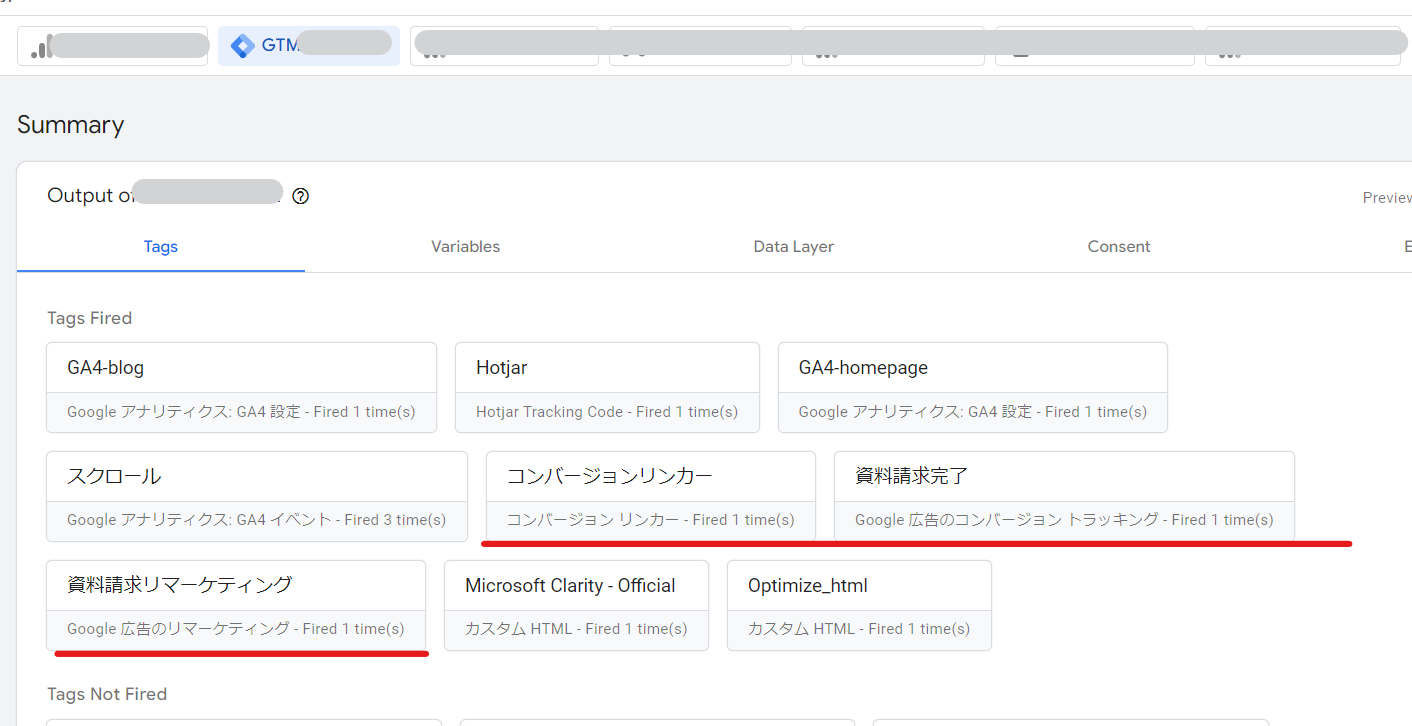Click the help question mark icon

click(x=300, y=196)
